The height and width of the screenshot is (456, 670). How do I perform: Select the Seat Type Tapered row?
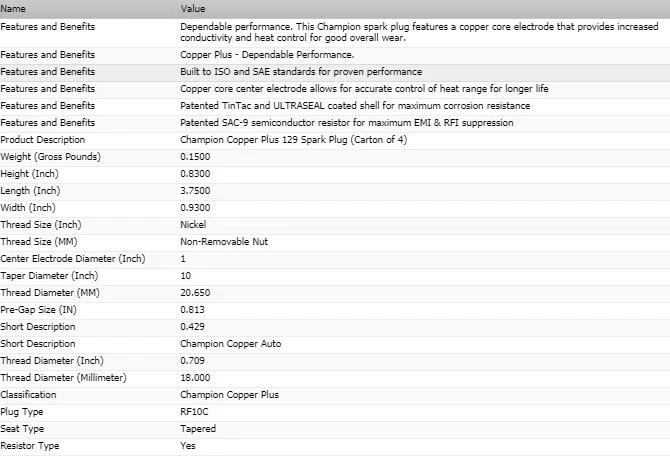[x=335, y=429]
